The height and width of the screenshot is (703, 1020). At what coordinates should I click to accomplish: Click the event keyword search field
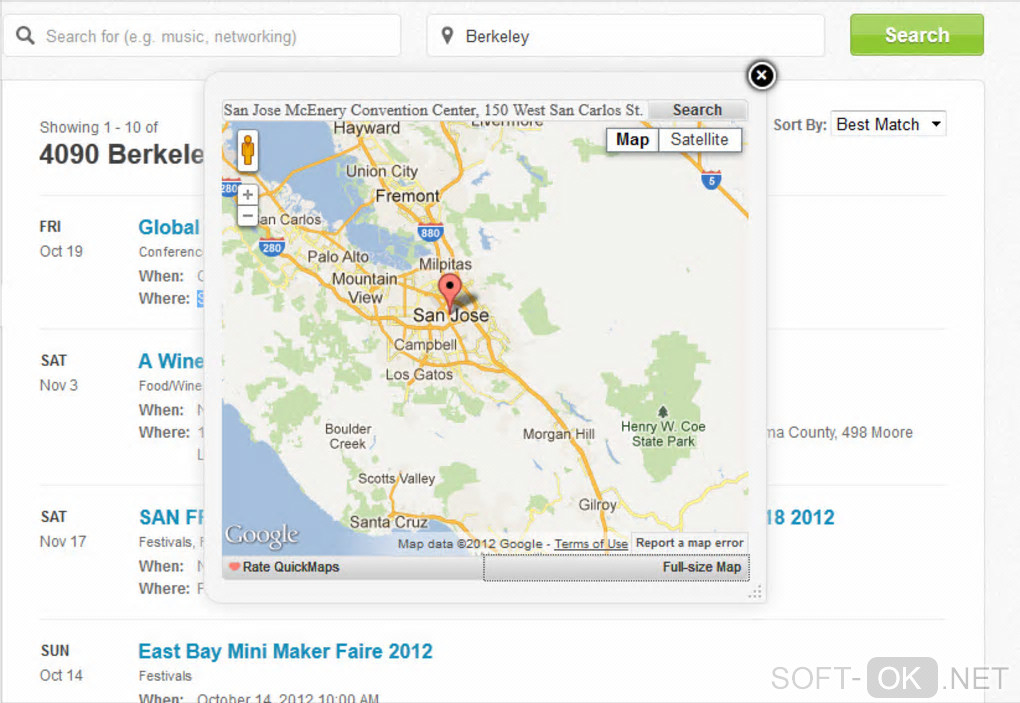tap(202, 35)
